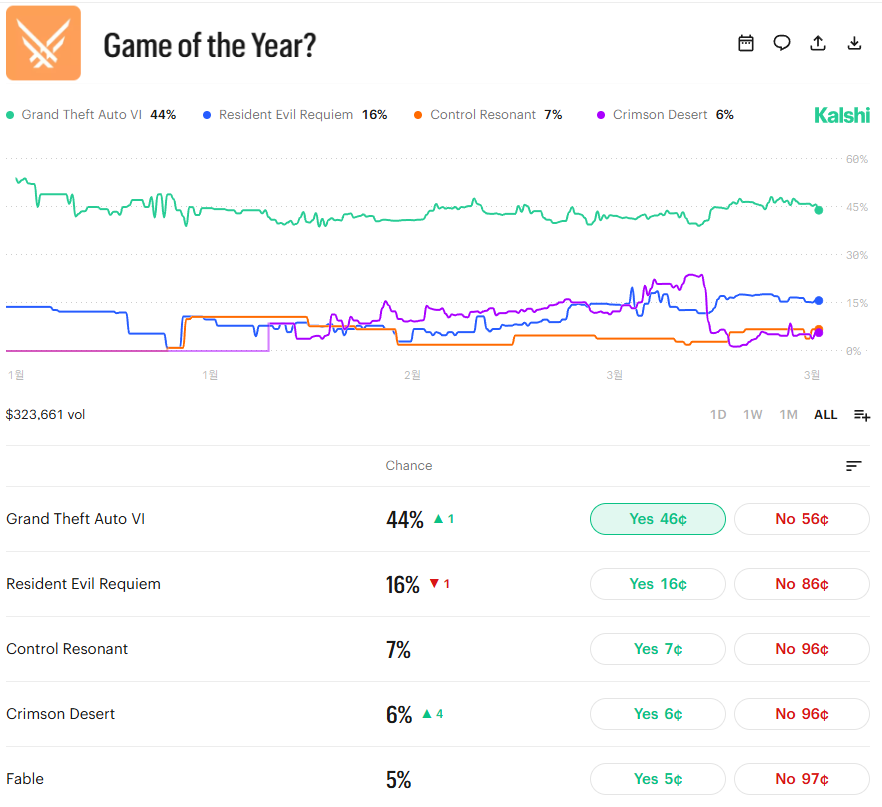Click the share upload icon

click(x=818, y=43)
